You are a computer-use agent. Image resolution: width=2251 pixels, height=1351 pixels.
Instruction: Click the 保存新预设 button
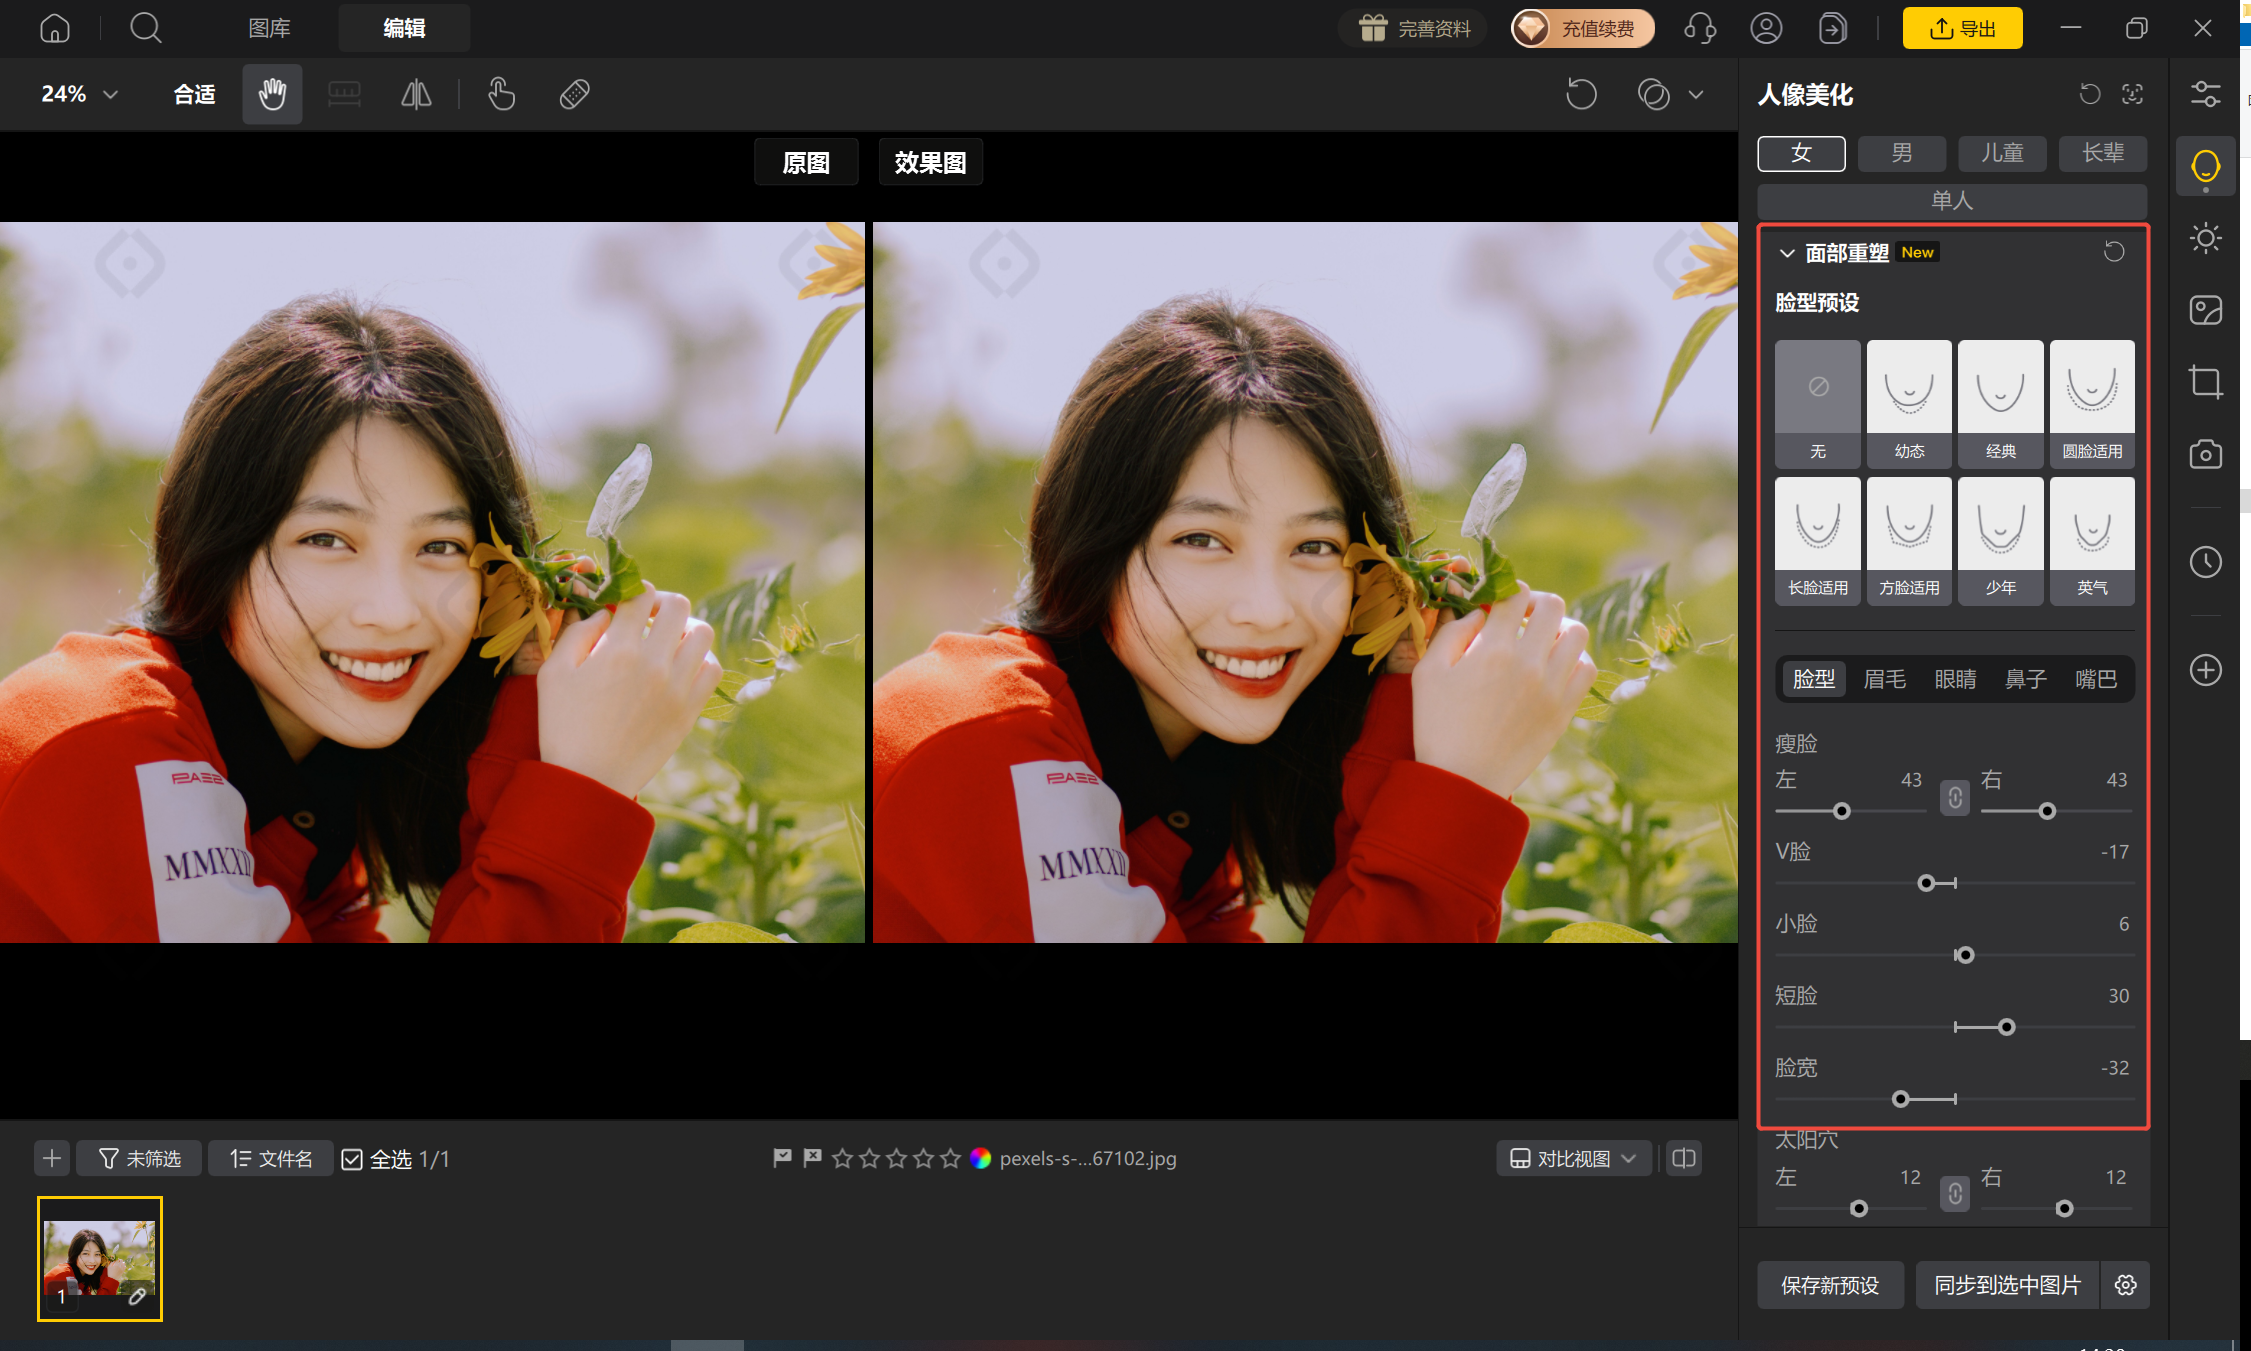coord(1830,1285)
